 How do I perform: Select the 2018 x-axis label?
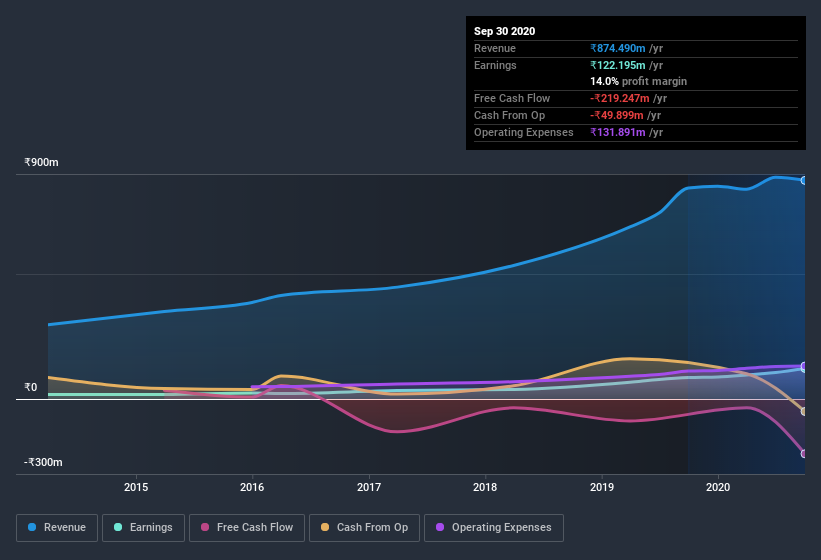pyautogui.click(x=485, y=487)
